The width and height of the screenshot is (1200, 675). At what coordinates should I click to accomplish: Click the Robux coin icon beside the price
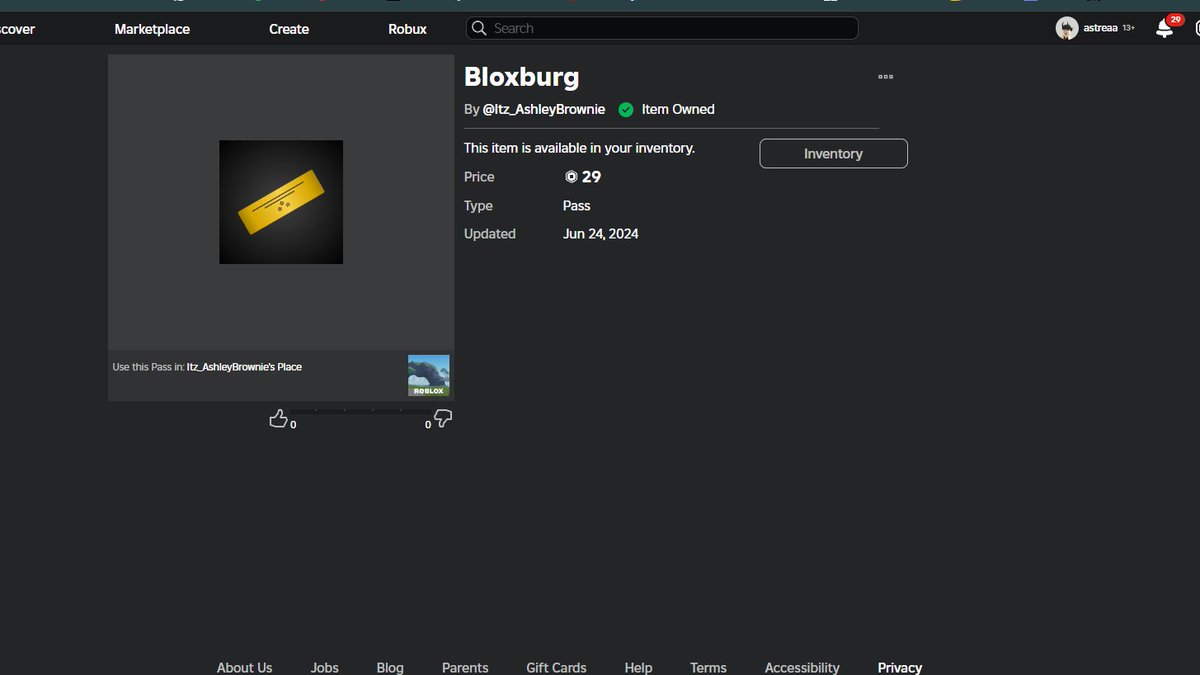pos(571,177)
